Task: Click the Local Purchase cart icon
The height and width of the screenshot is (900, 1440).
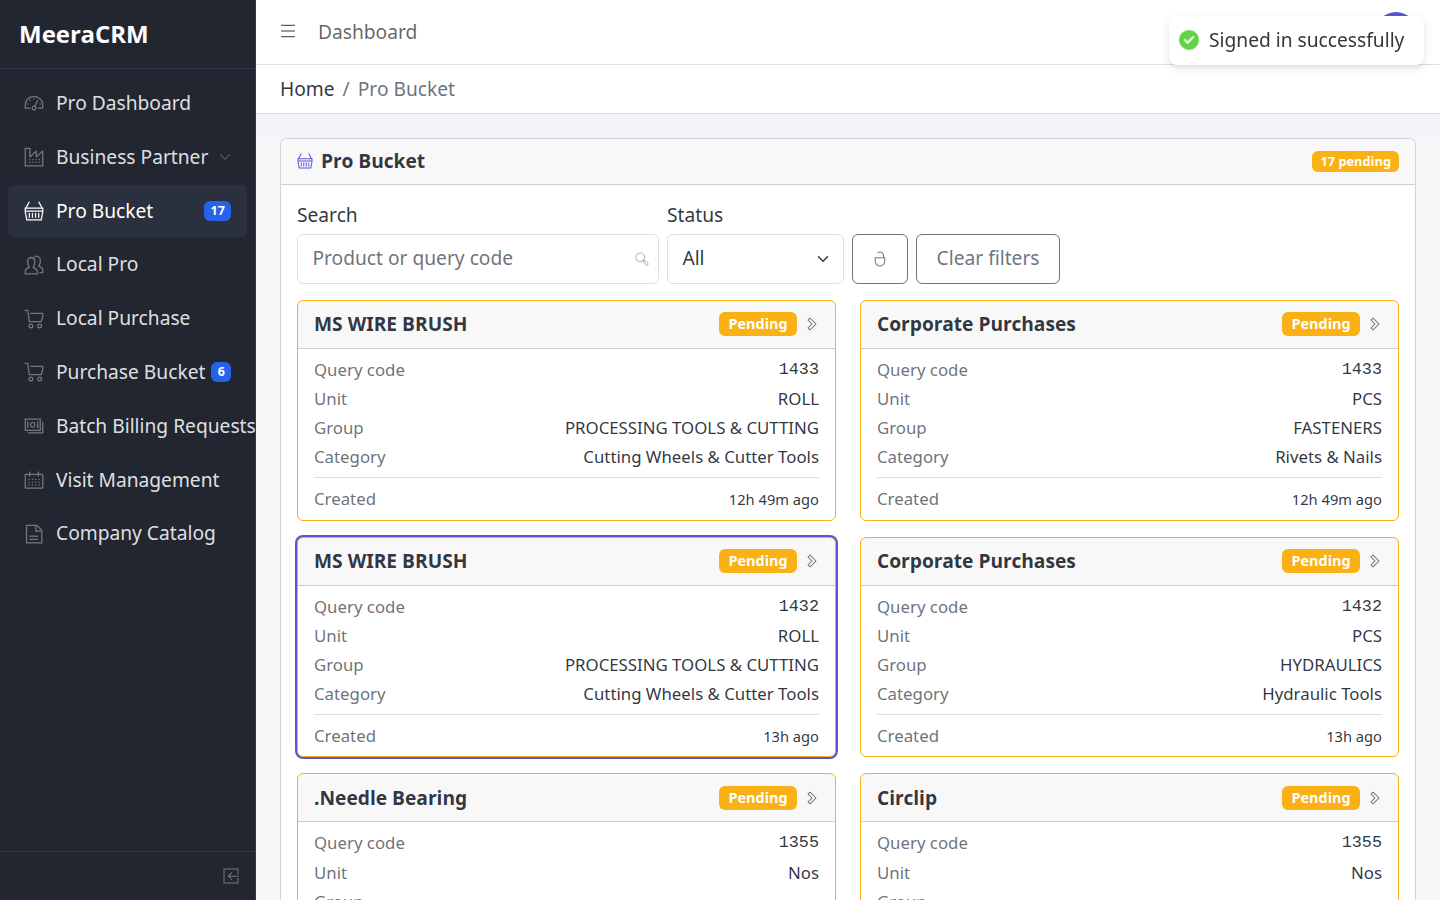Action: (34, 318)
